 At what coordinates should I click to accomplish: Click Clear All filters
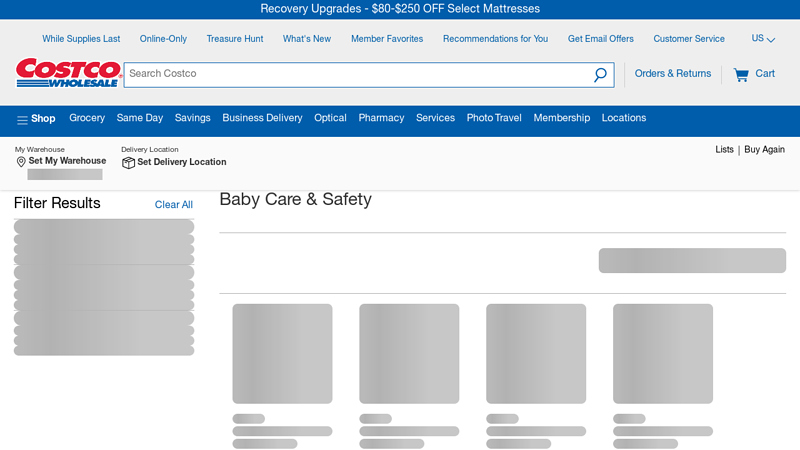pyautogui.click(x=173, y=205)
